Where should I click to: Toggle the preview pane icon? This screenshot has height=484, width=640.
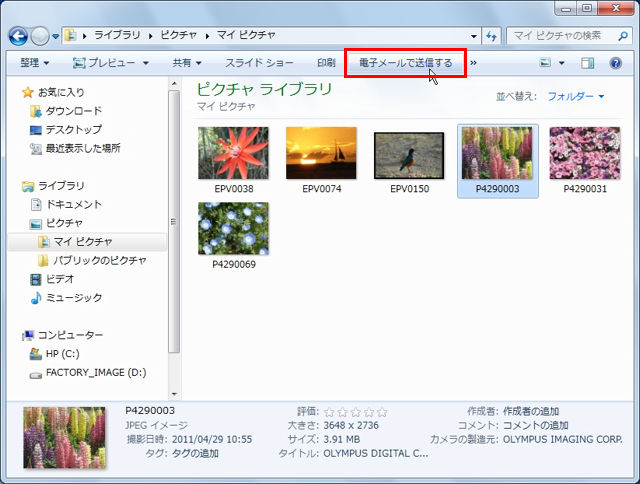tap(587, 63)
